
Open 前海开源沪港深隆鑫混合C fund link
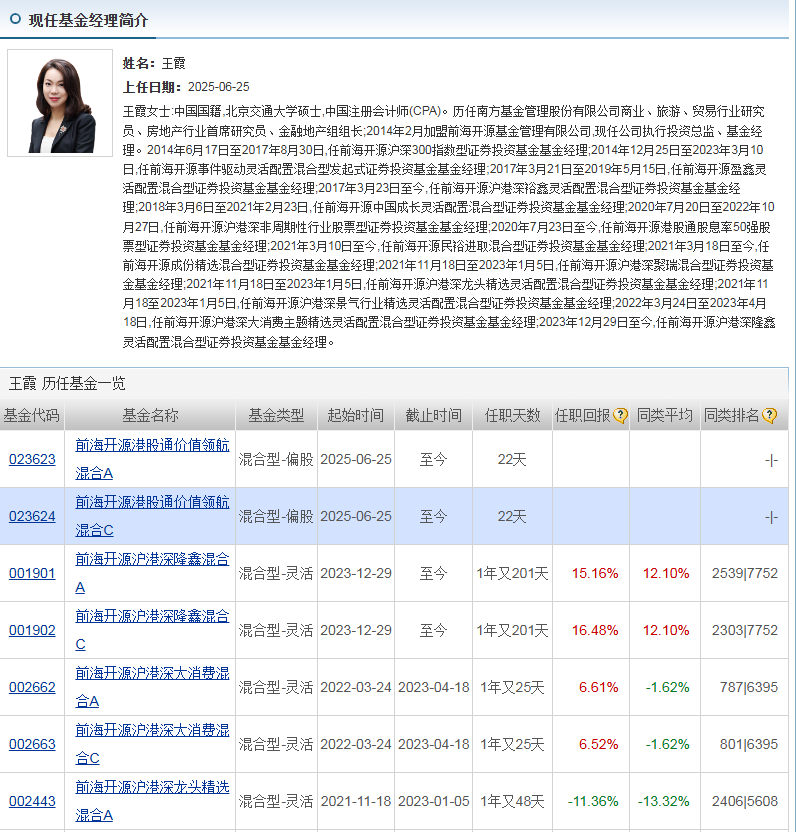pos(152,630)
